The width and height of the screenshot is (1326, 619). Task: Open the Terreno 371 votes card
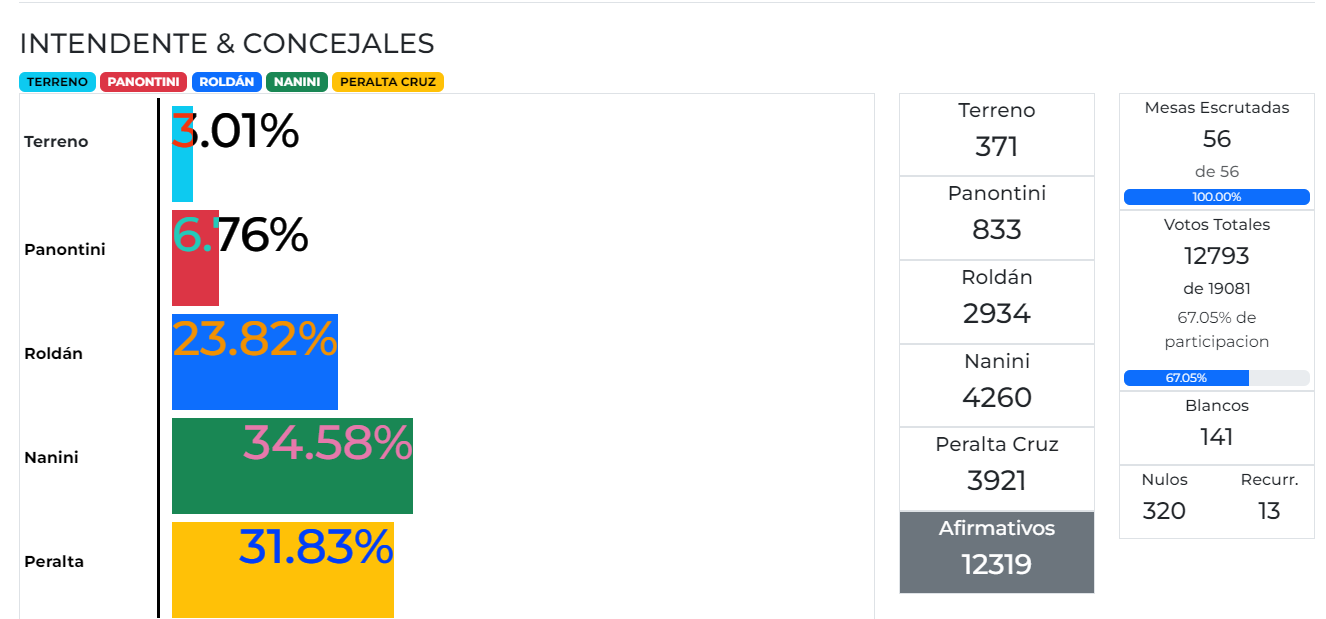click(x=997, y=135)
